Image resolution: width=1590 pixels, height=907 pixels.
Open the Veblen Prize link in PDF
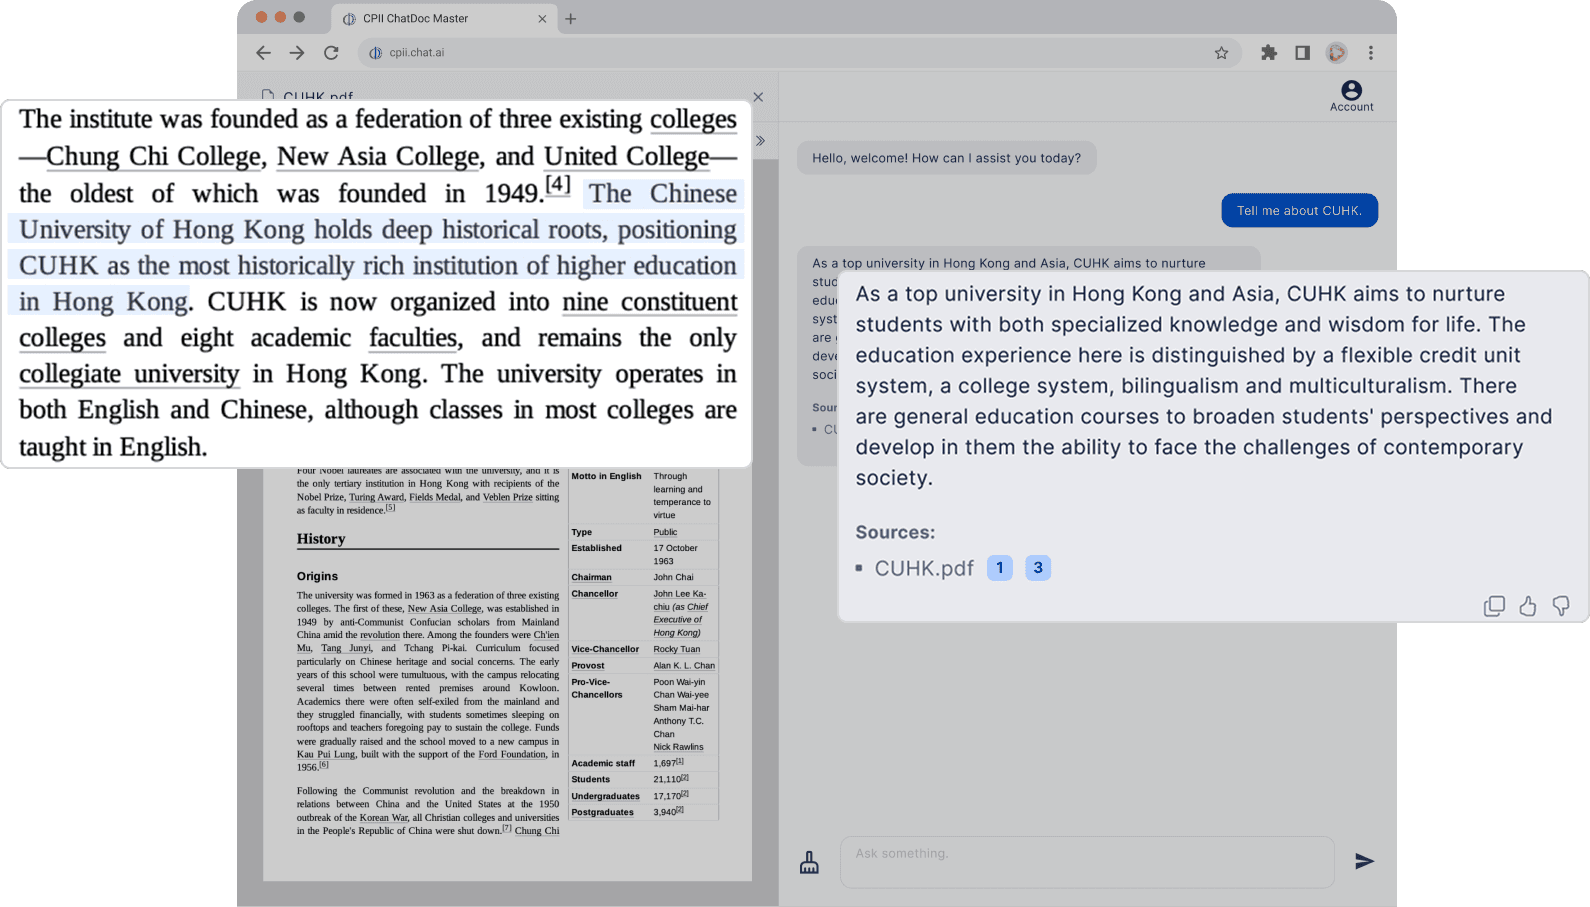point(508,497)
